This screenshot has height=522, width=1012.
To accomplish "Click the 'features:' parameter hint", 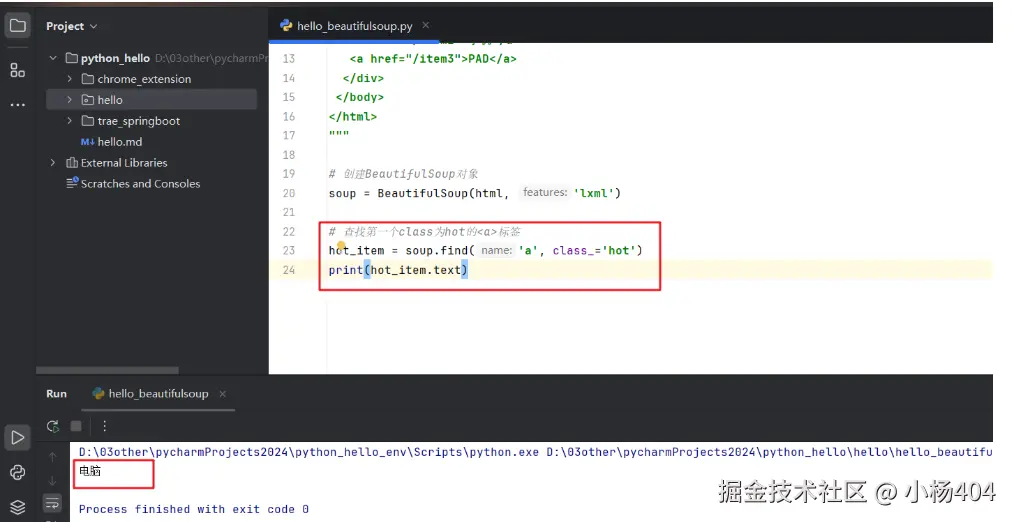I will tap(545, 192).
